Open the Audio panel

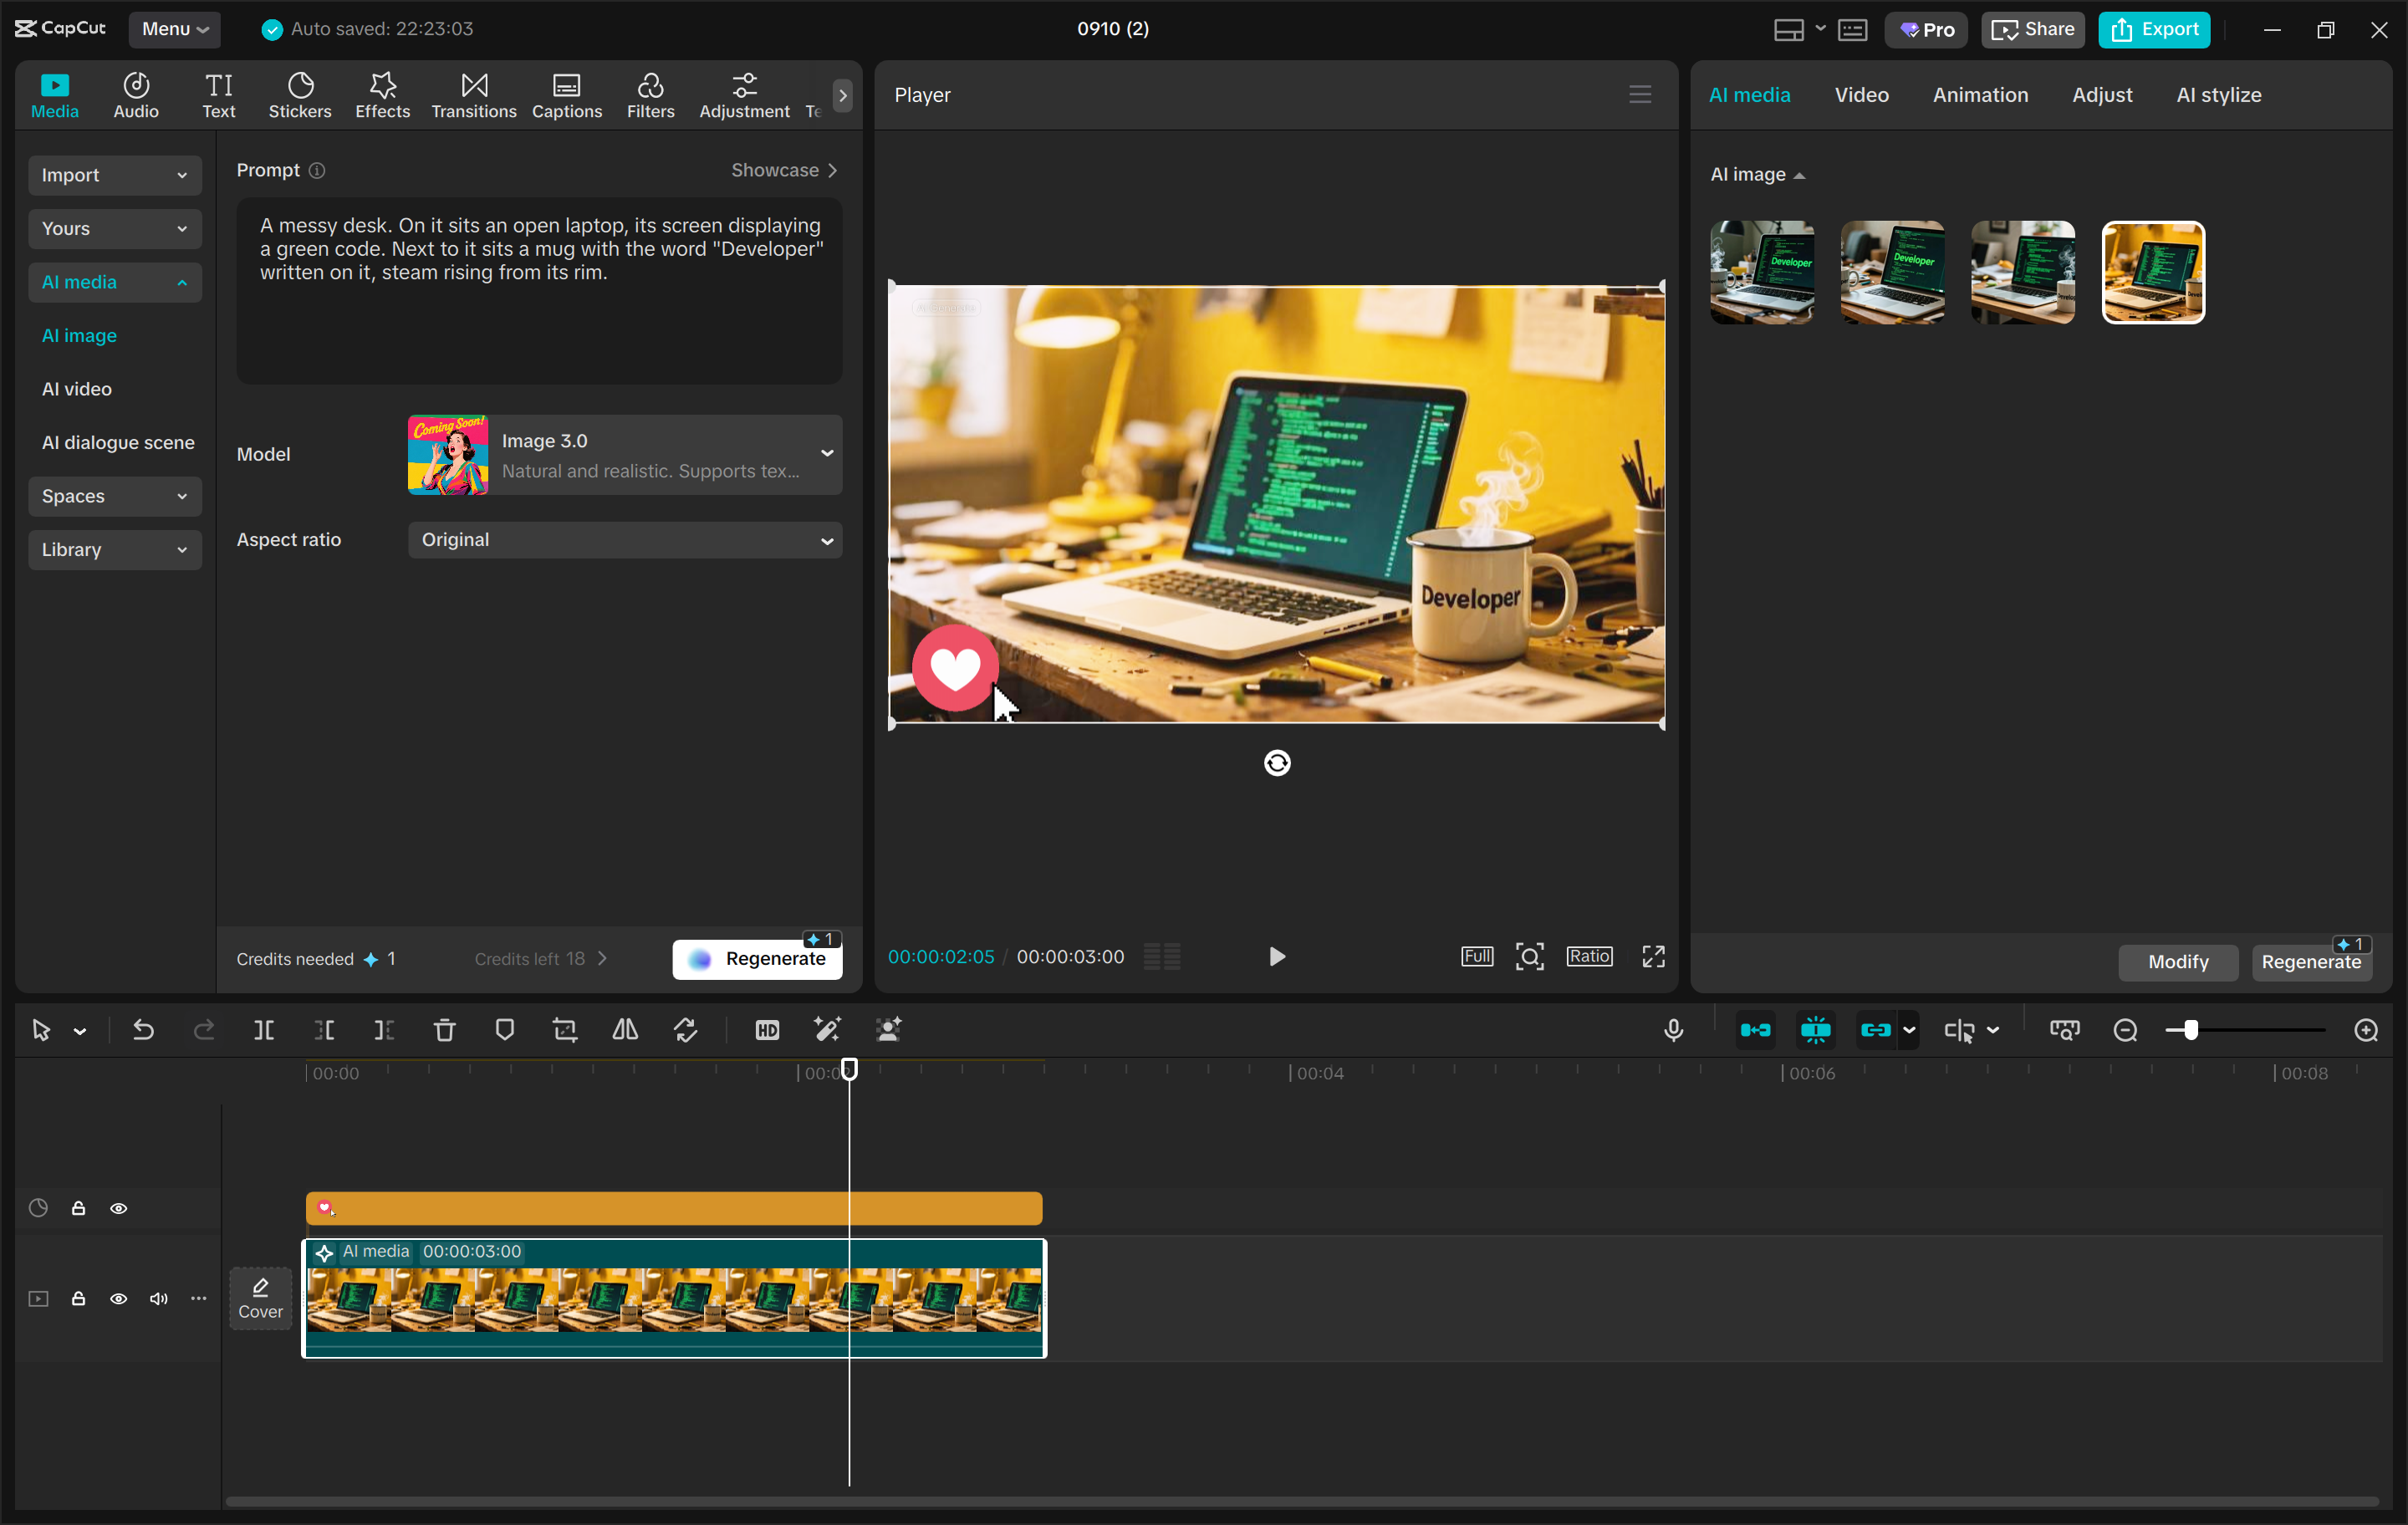(136, 96)
